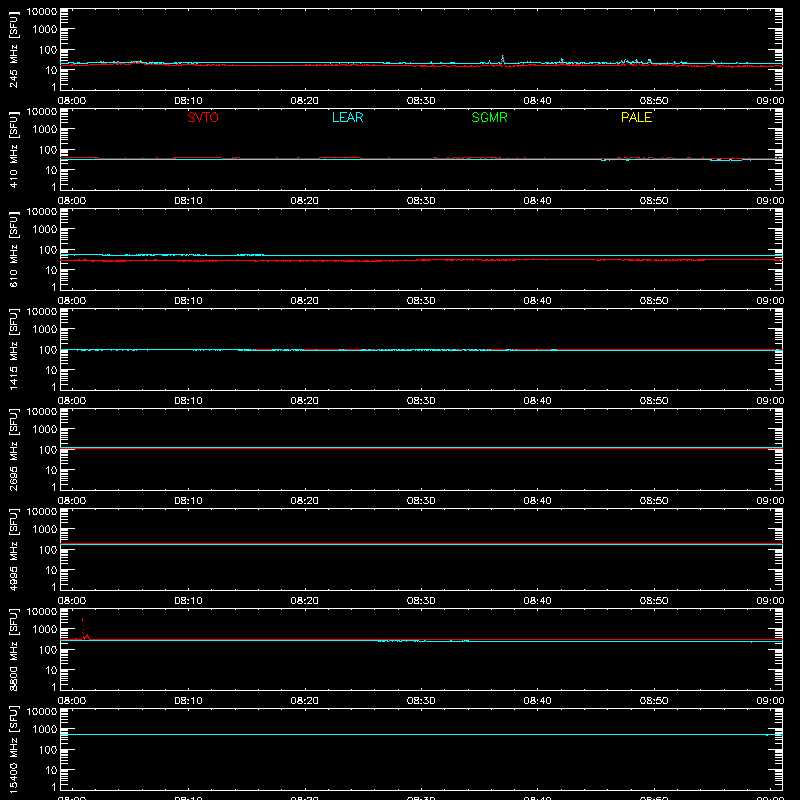Image resolution: width=800 pixels, height=800 pixels.
Task: Click the 08:30 label under the 8800 MHz plot
Action: point(421,701)
